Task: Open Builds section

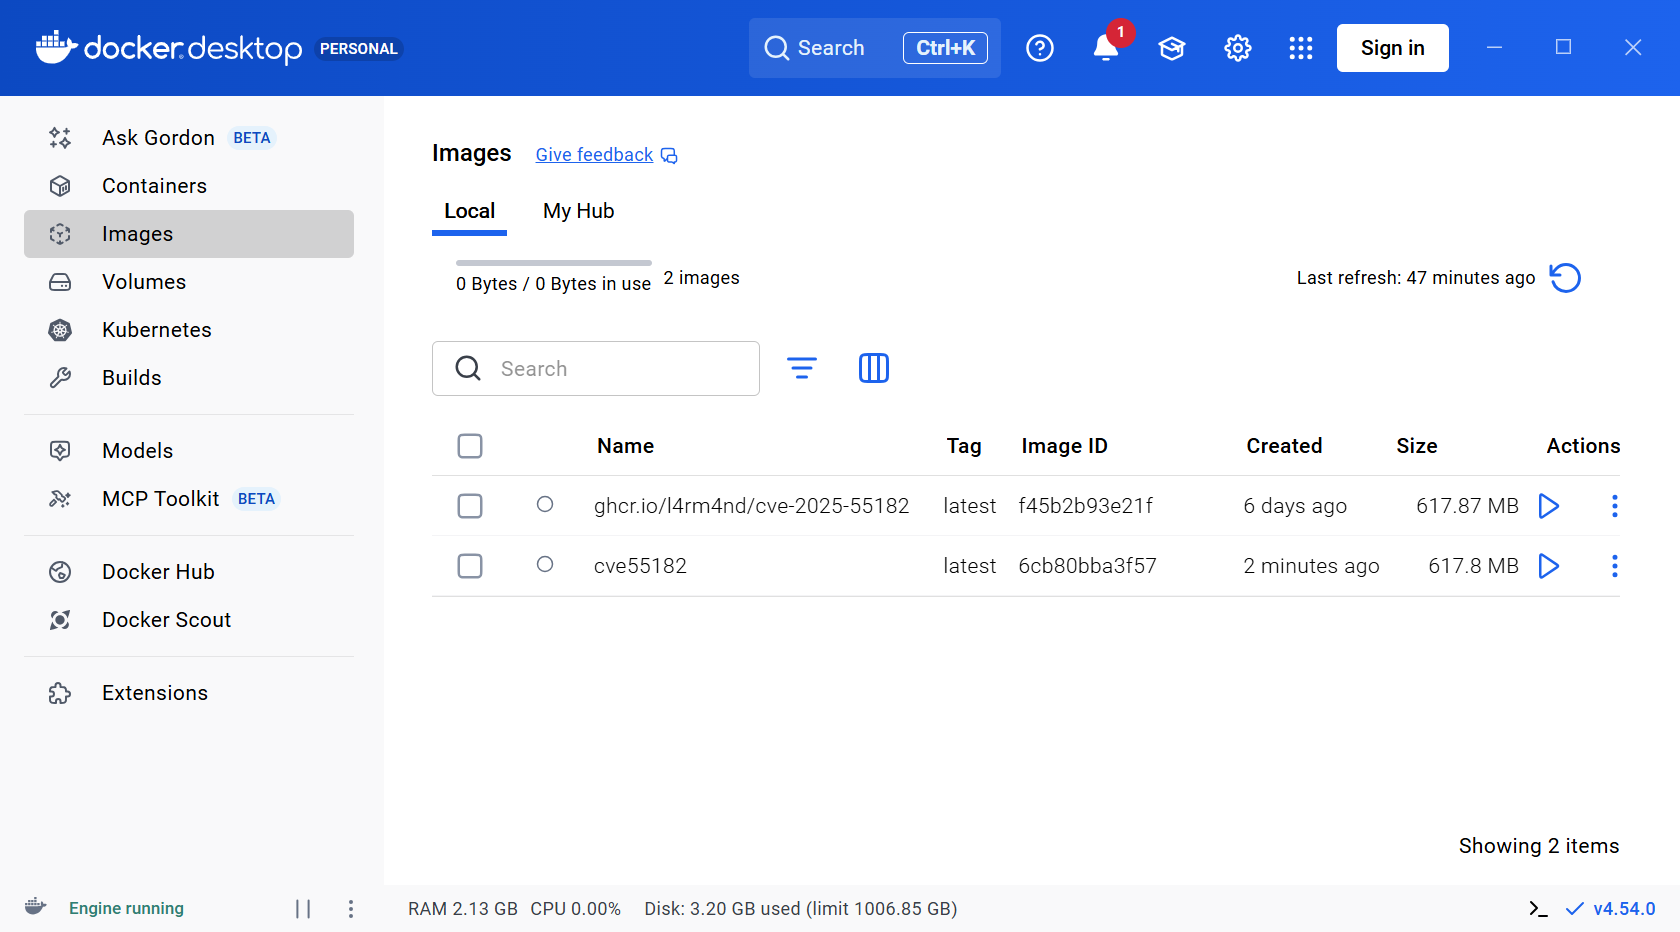Action: coord(189,378)
